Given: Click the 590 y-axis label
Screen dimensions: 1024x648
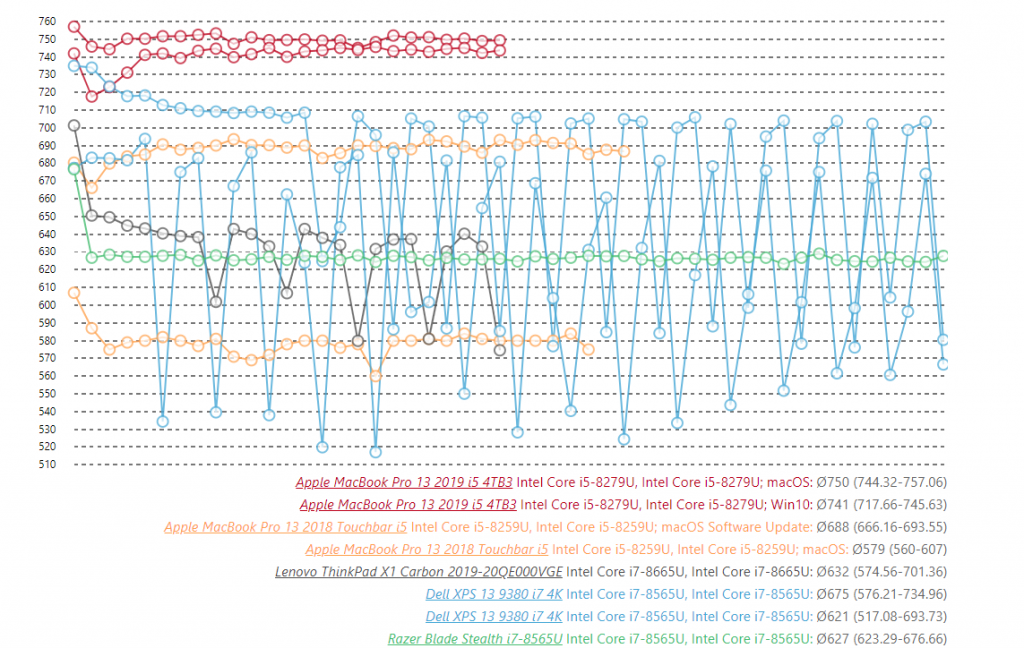Looking at the screenshot, I should pos(47,323).
